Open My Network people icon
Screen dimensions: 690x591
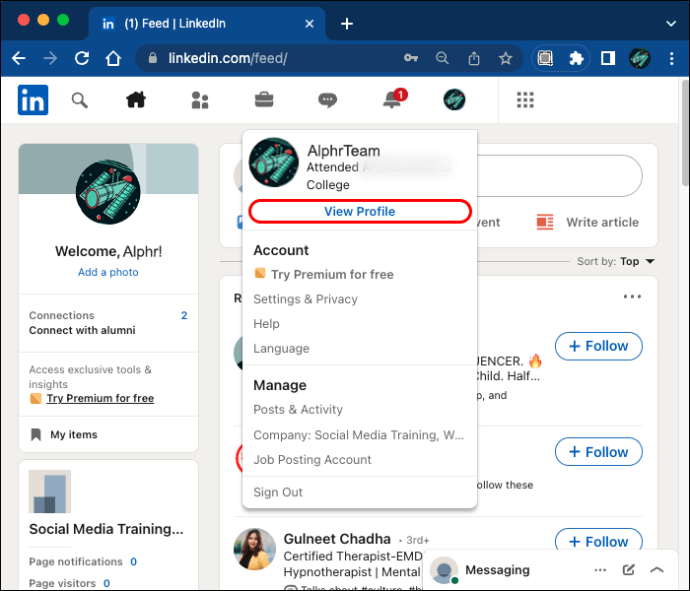pos(200,100)
